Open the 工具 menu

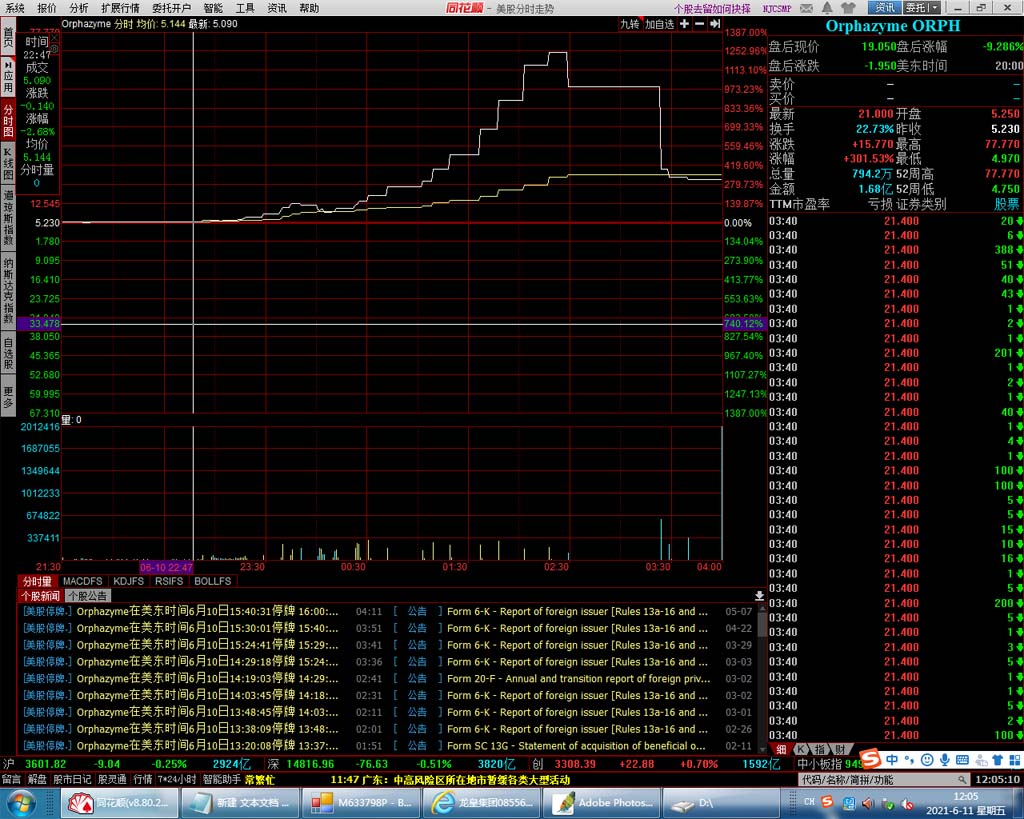(x=245, y=8)
